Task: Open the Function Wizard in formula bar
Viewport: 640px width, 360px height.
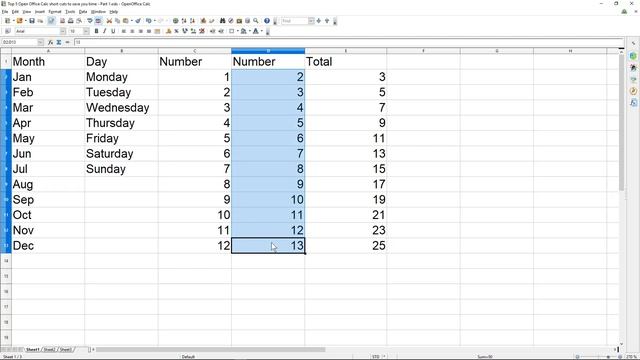Action: point(51,42)
